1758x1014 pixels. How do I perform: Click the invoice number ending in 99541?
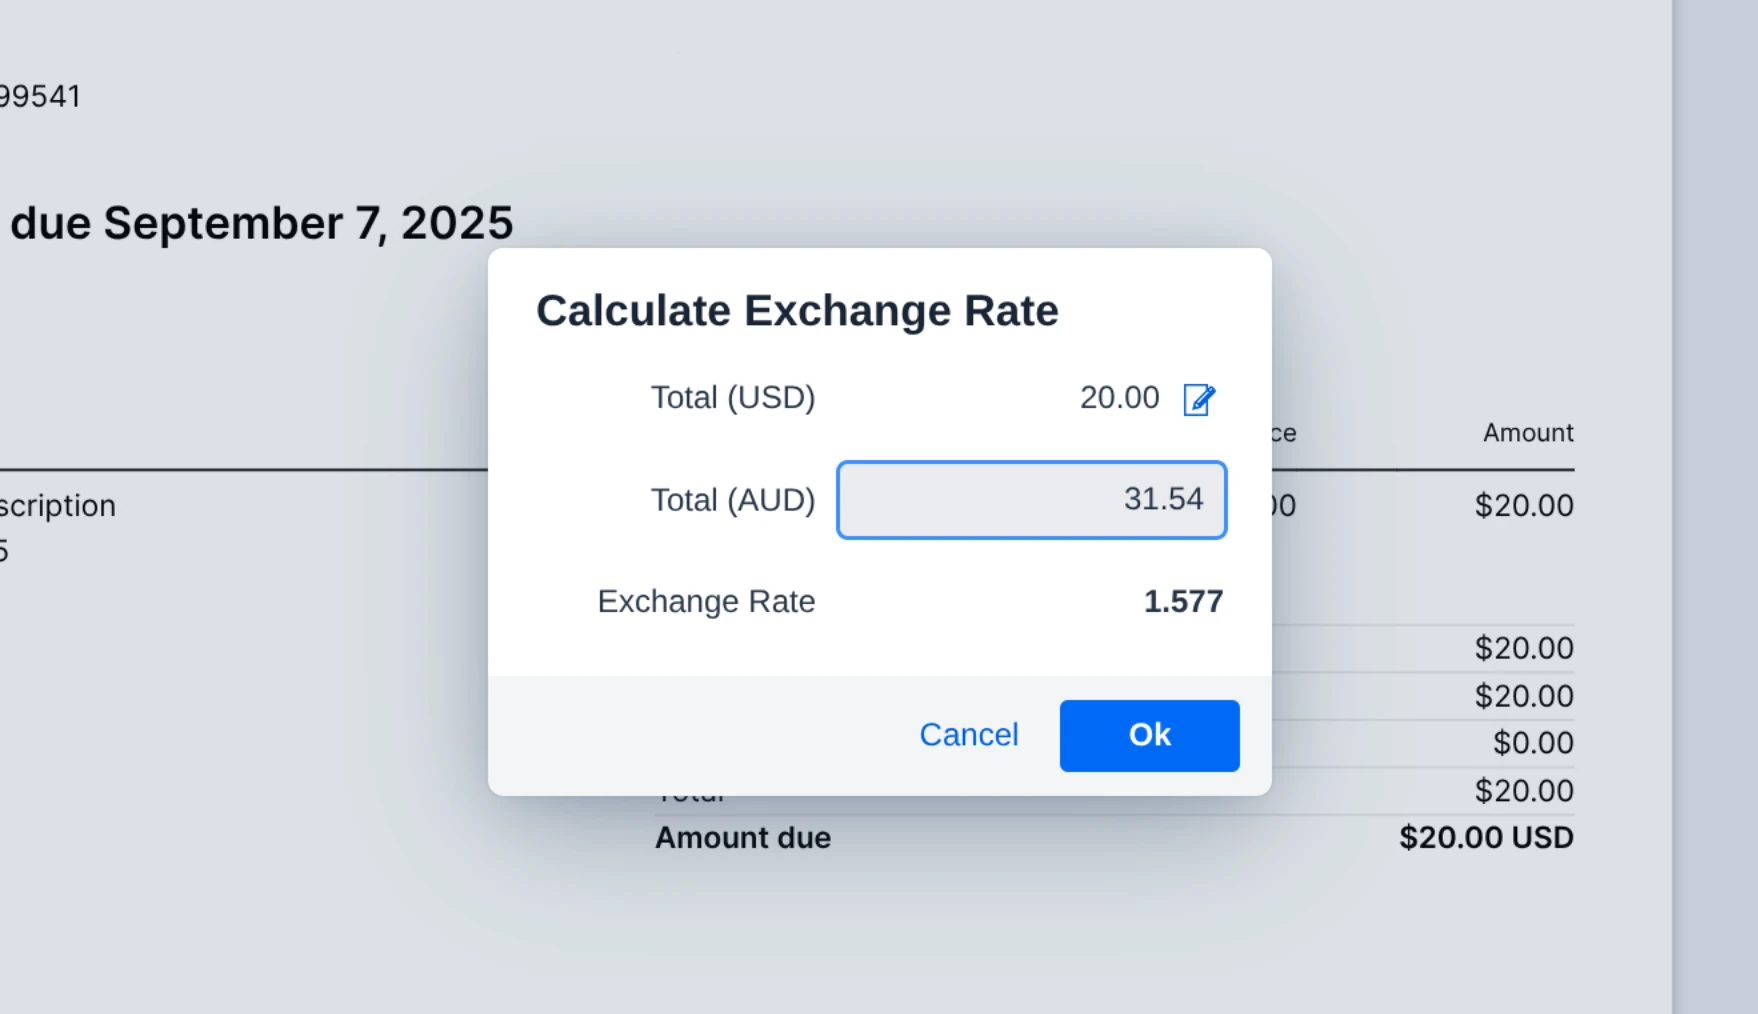40,97
